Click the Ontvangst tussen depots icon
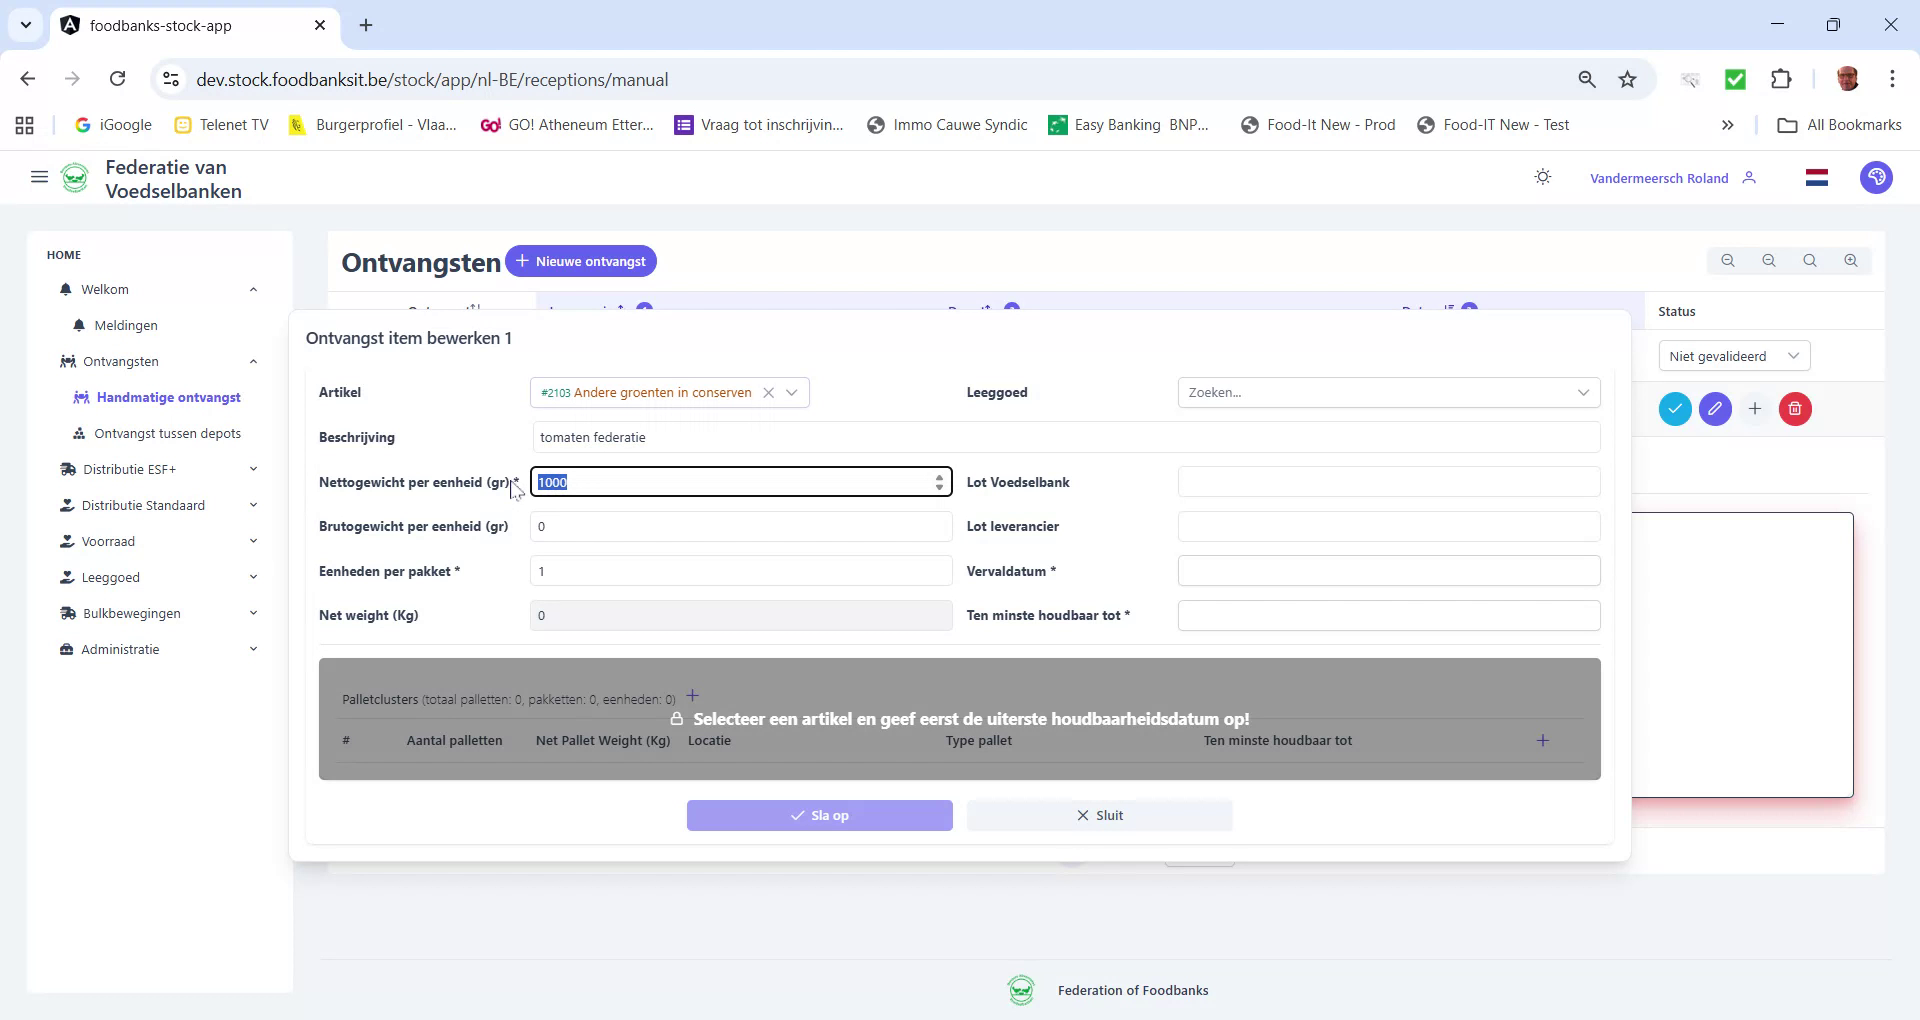 coord(80,433)
